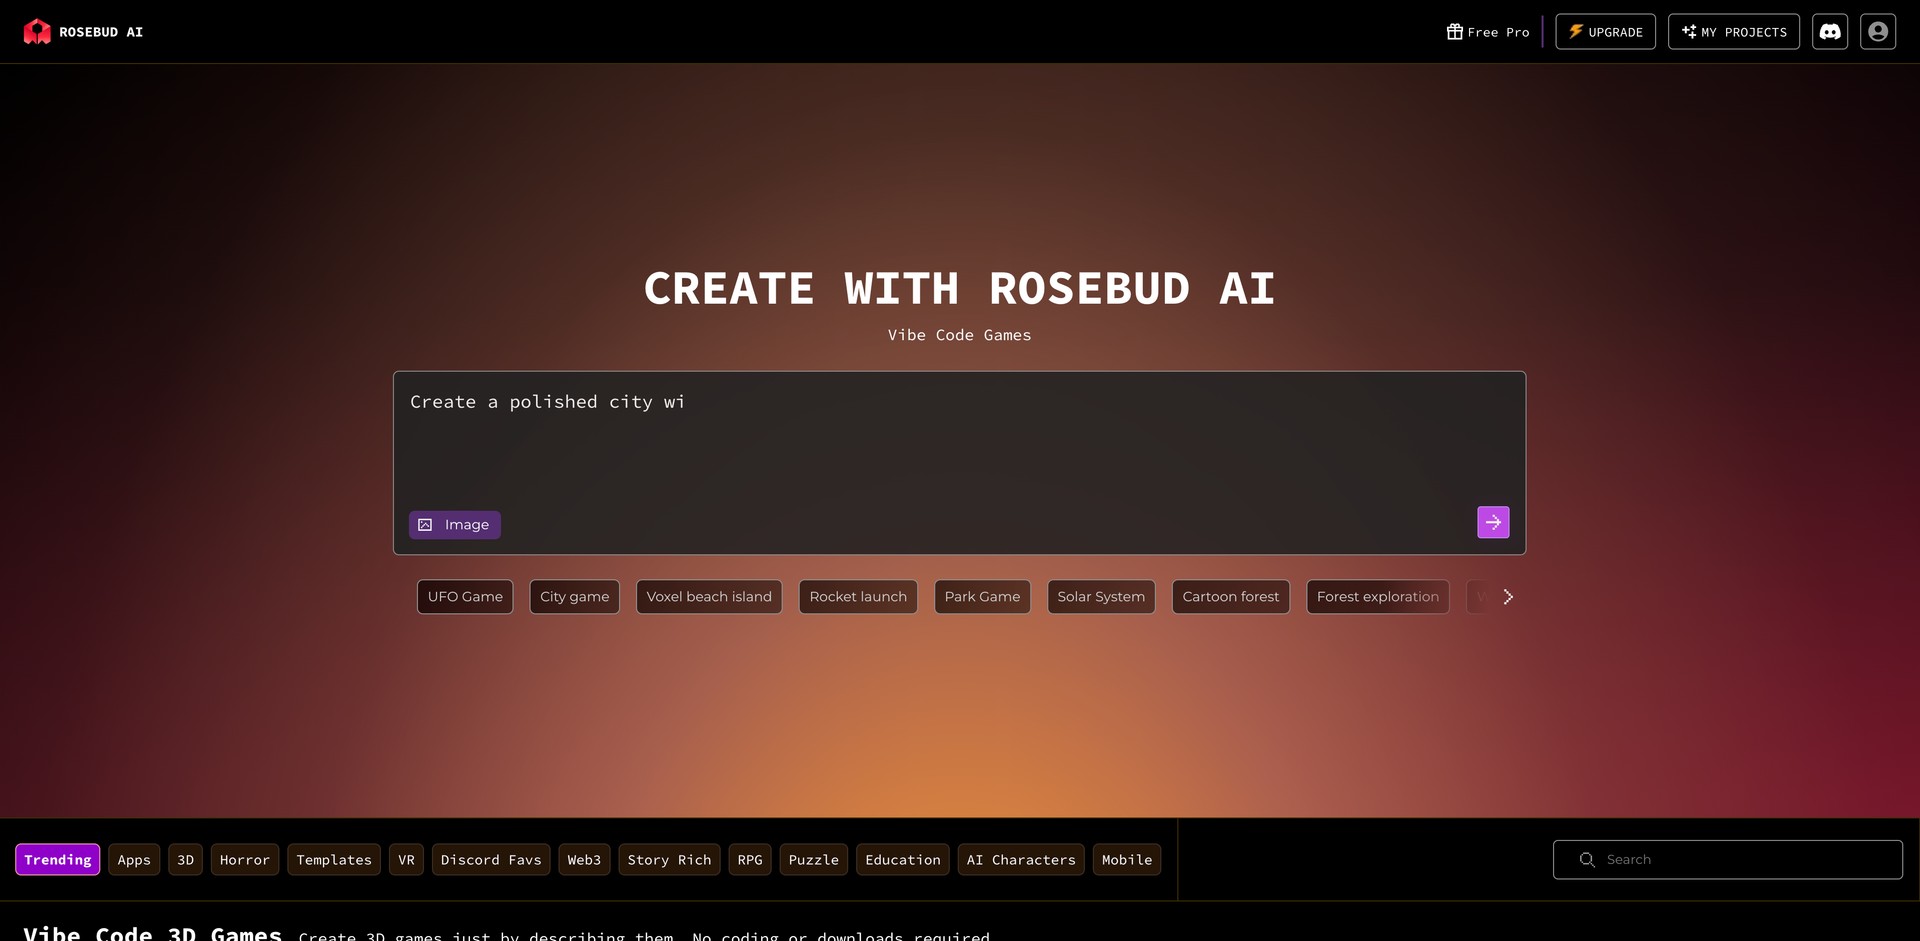
Task: Show more suggestions with right chevron
Action: [1508, 597]
